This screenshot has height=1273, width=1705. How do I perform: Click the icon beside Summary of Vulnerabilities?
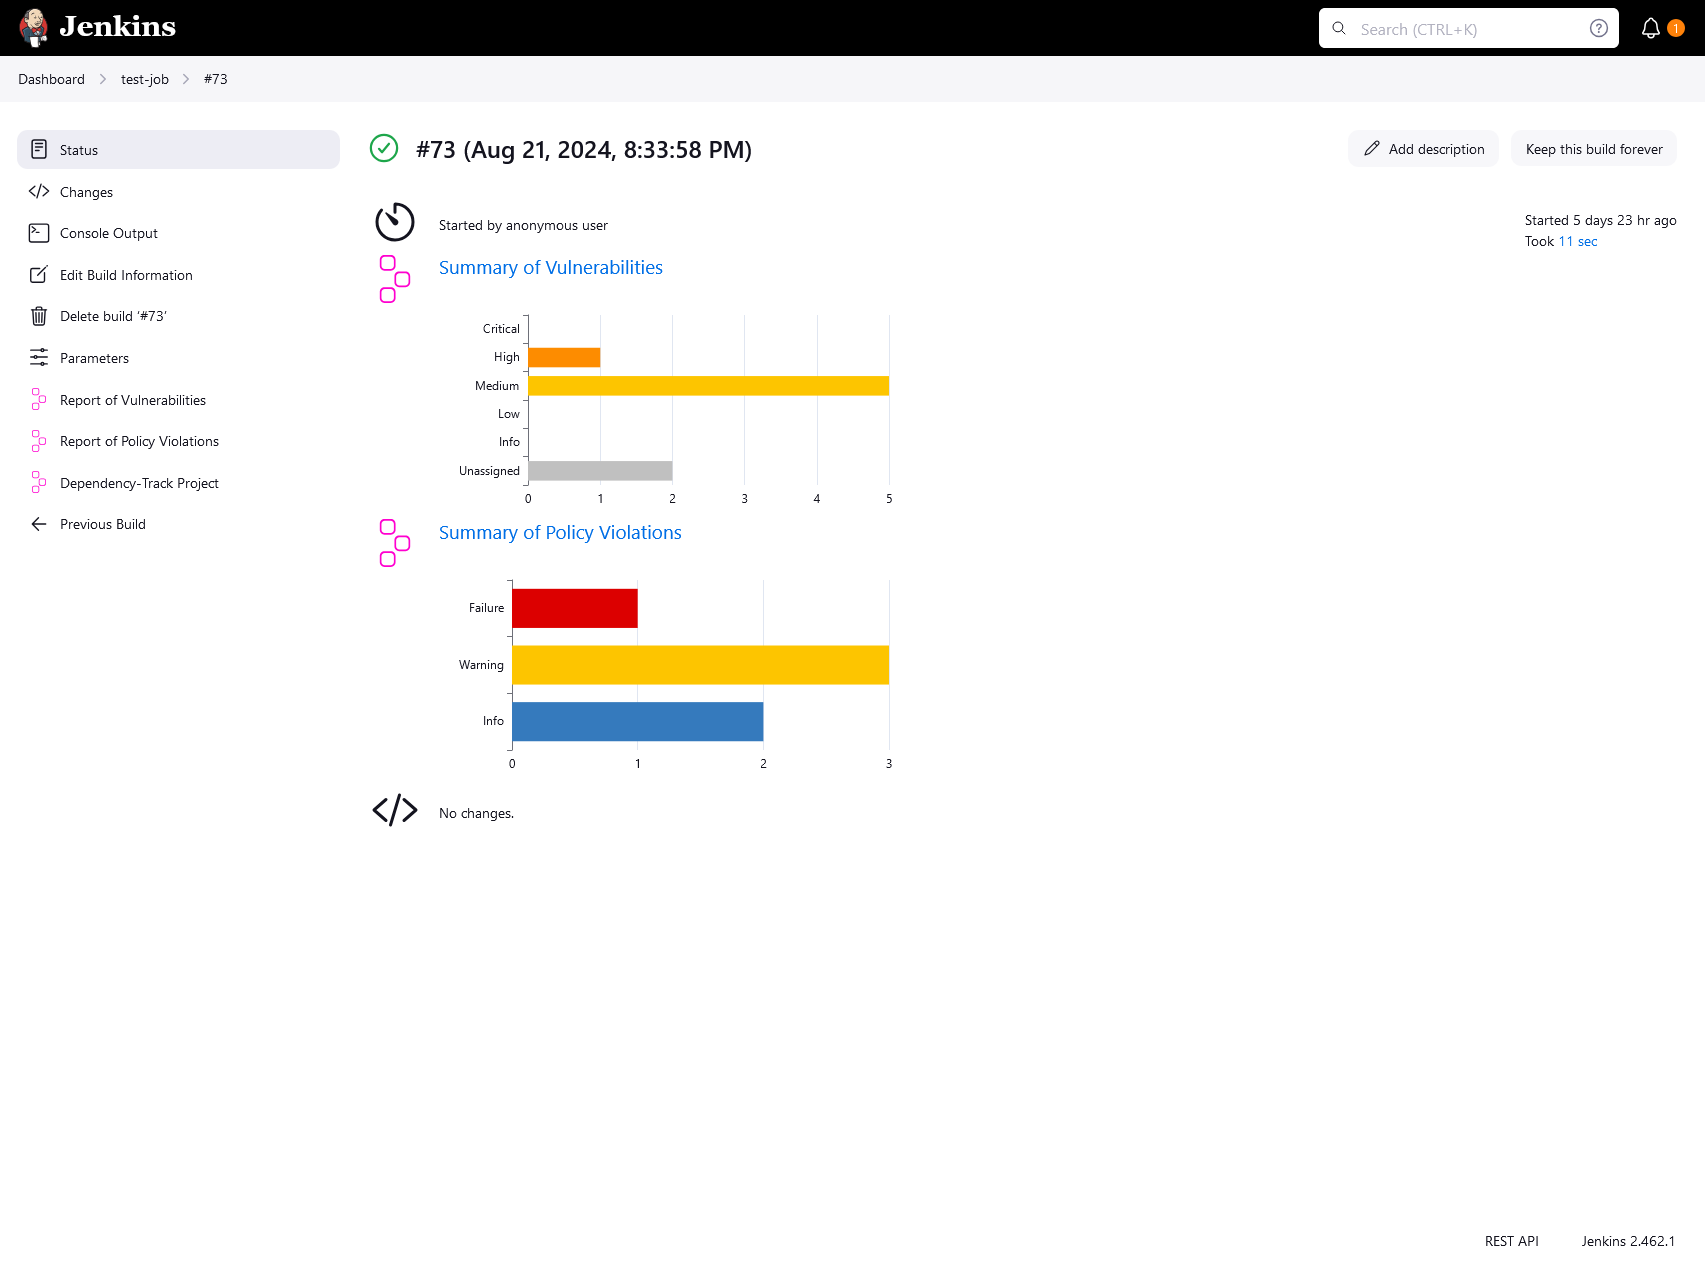coord(395,279)
